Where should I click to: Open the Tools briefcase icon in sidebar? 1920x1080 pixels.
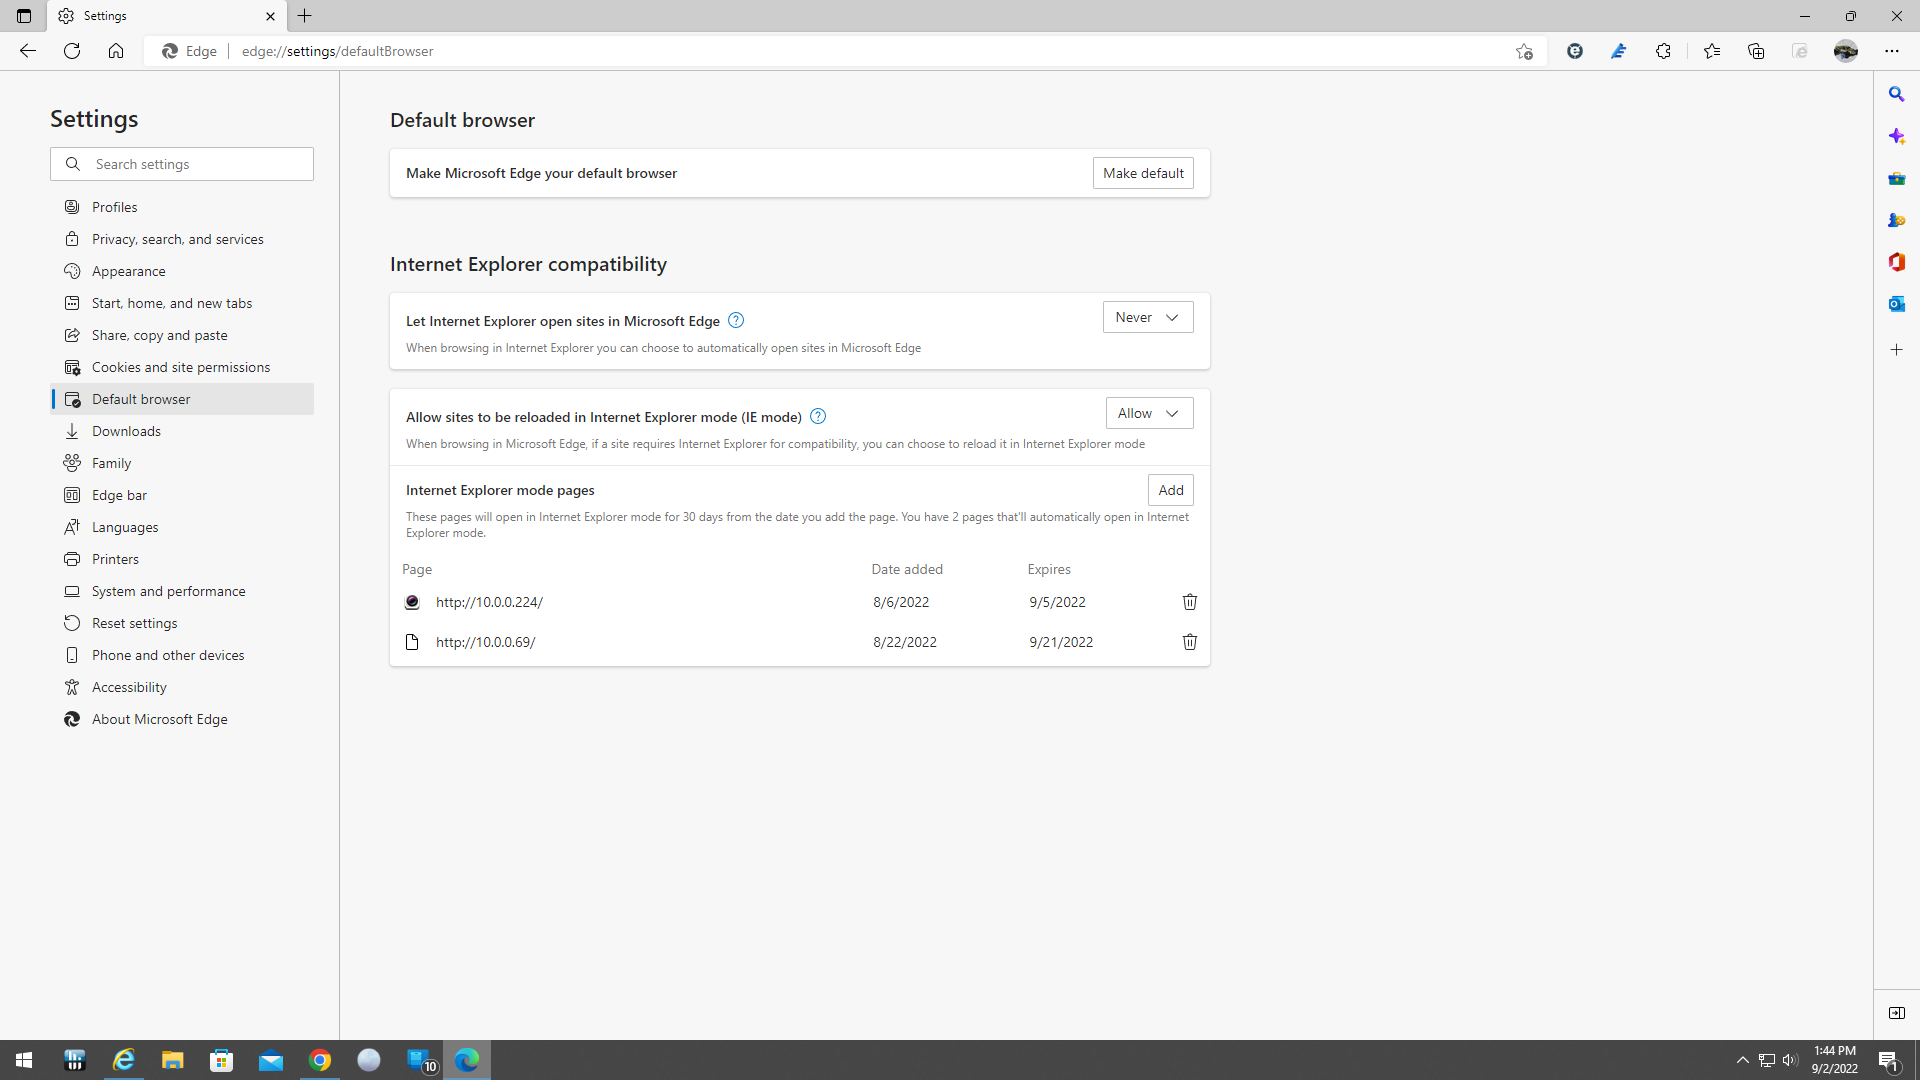(x=1896, y=178)
